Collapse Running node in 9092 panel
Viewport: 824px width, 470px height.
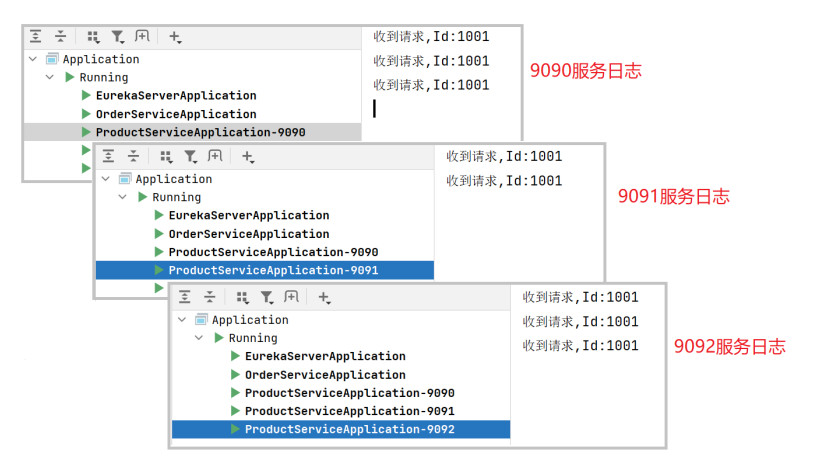199,338
